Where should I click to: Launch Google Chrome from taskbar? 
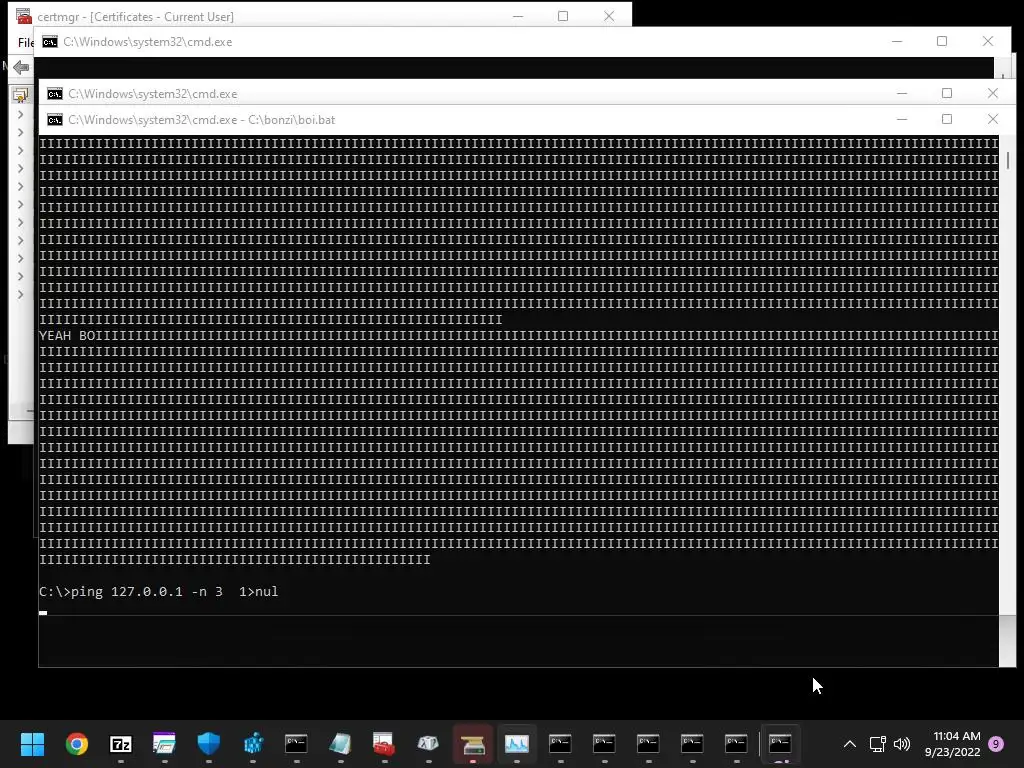tap(76, 744)
